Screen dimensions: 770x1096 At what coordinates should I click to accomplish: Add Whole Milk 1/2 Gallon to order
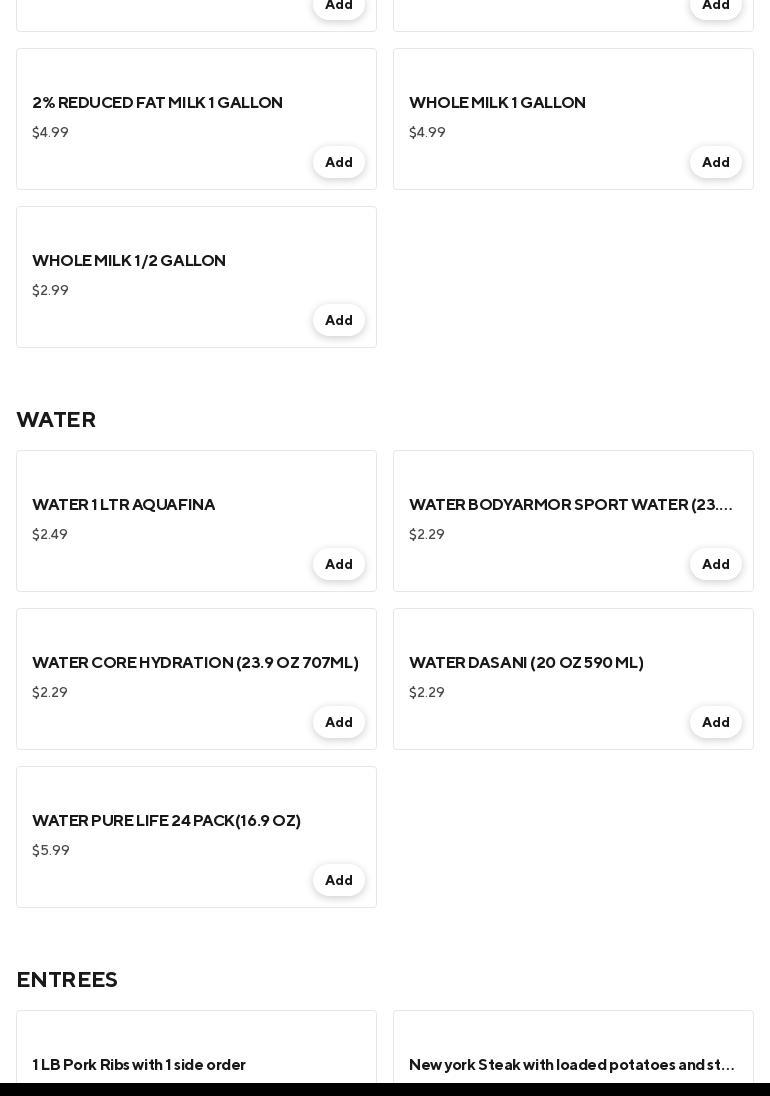point(338,320)
